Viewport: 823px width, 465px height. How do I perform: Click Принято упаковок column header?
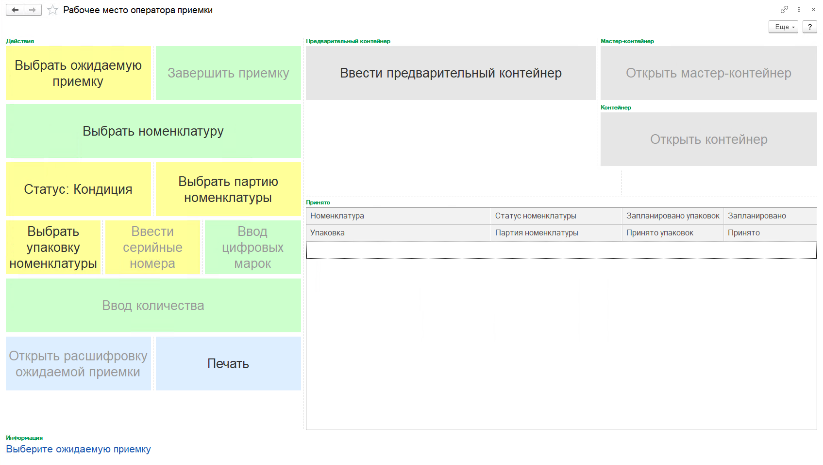(673, 233)
